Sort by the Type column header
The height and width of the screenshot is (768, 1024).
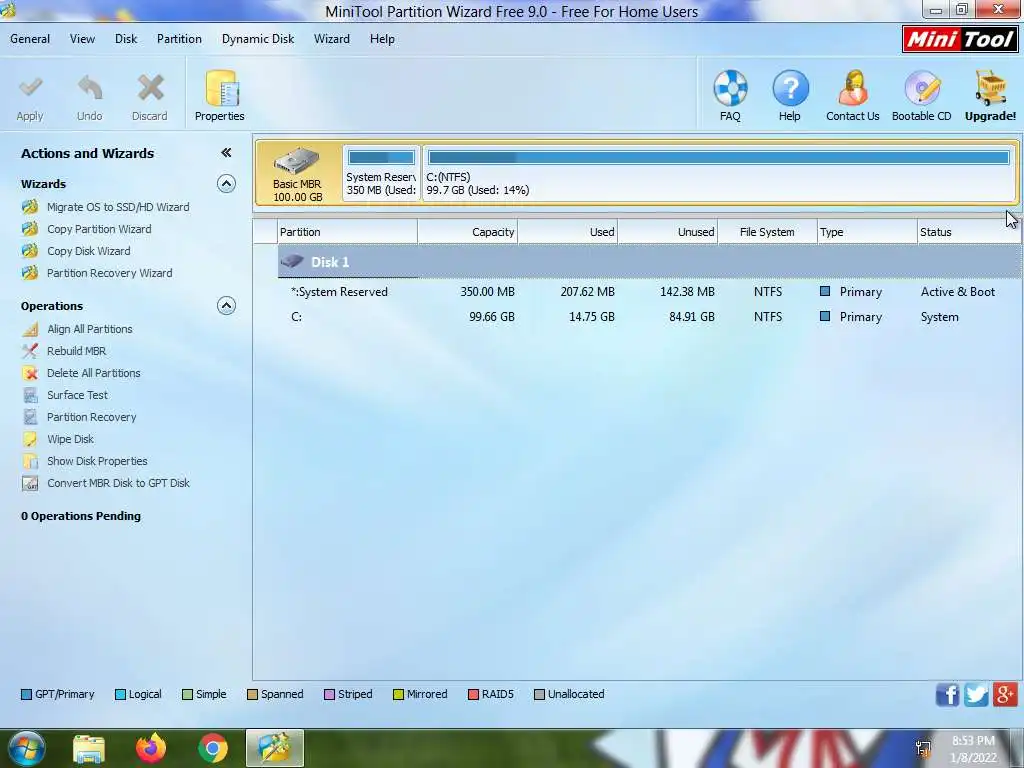tap(867, 232)
